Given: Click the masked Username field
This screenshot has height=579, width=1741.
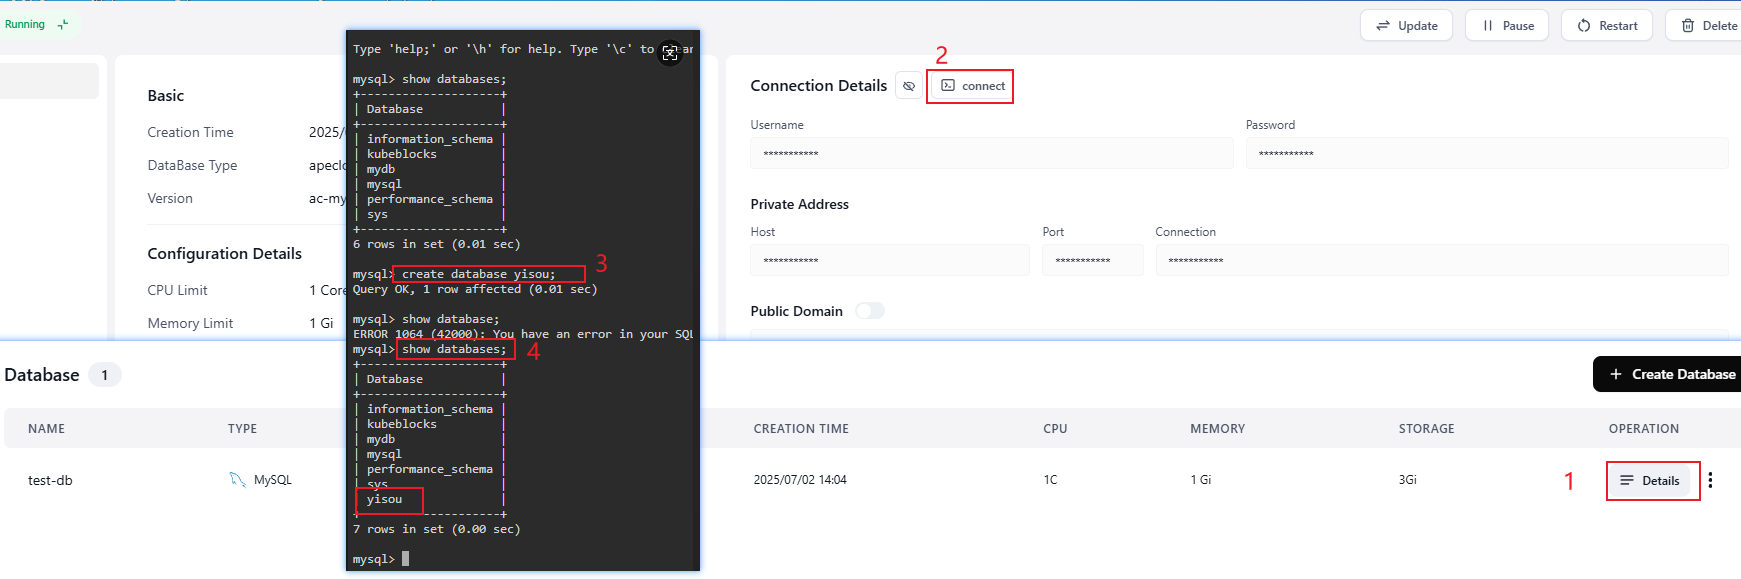Looking at the screenshot, I should click(990, 154).
